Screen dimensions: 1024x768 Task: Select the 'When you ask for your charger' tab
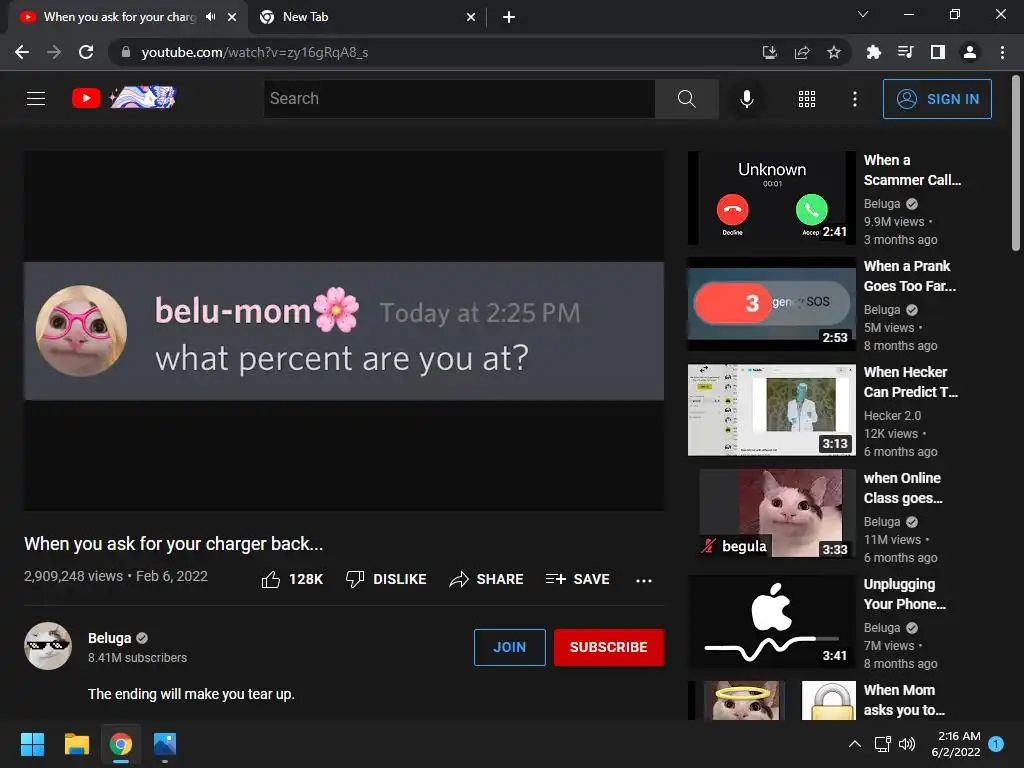[120, 17]
